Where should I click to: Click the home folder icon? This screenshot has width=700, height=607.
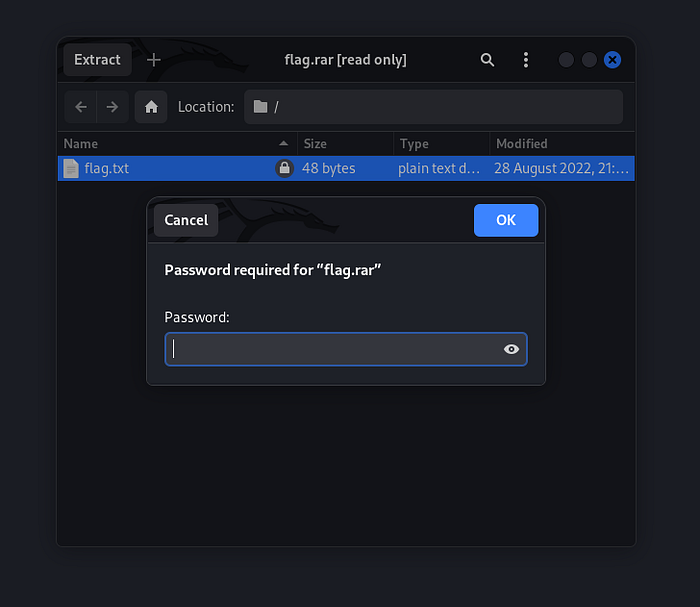[151, 107]
